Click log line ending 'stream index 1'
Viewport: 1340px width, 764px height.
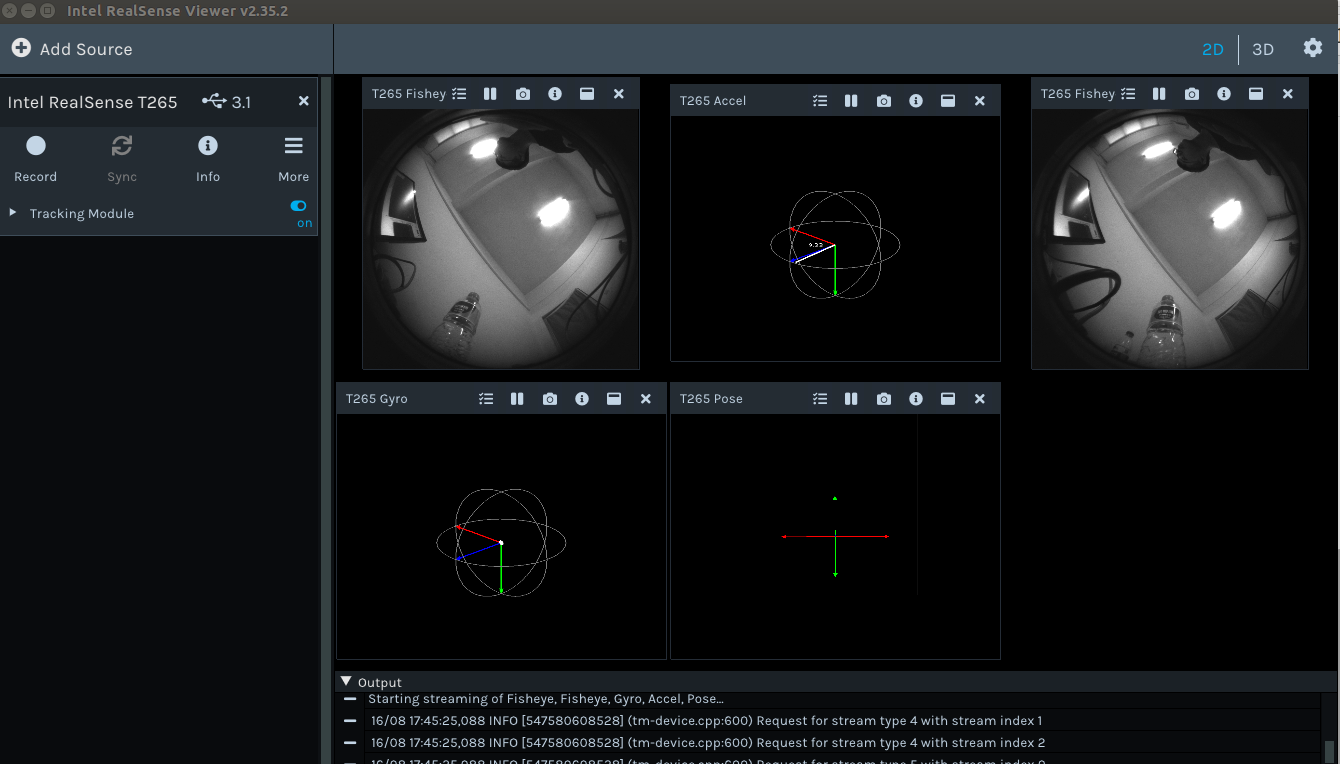706,720
